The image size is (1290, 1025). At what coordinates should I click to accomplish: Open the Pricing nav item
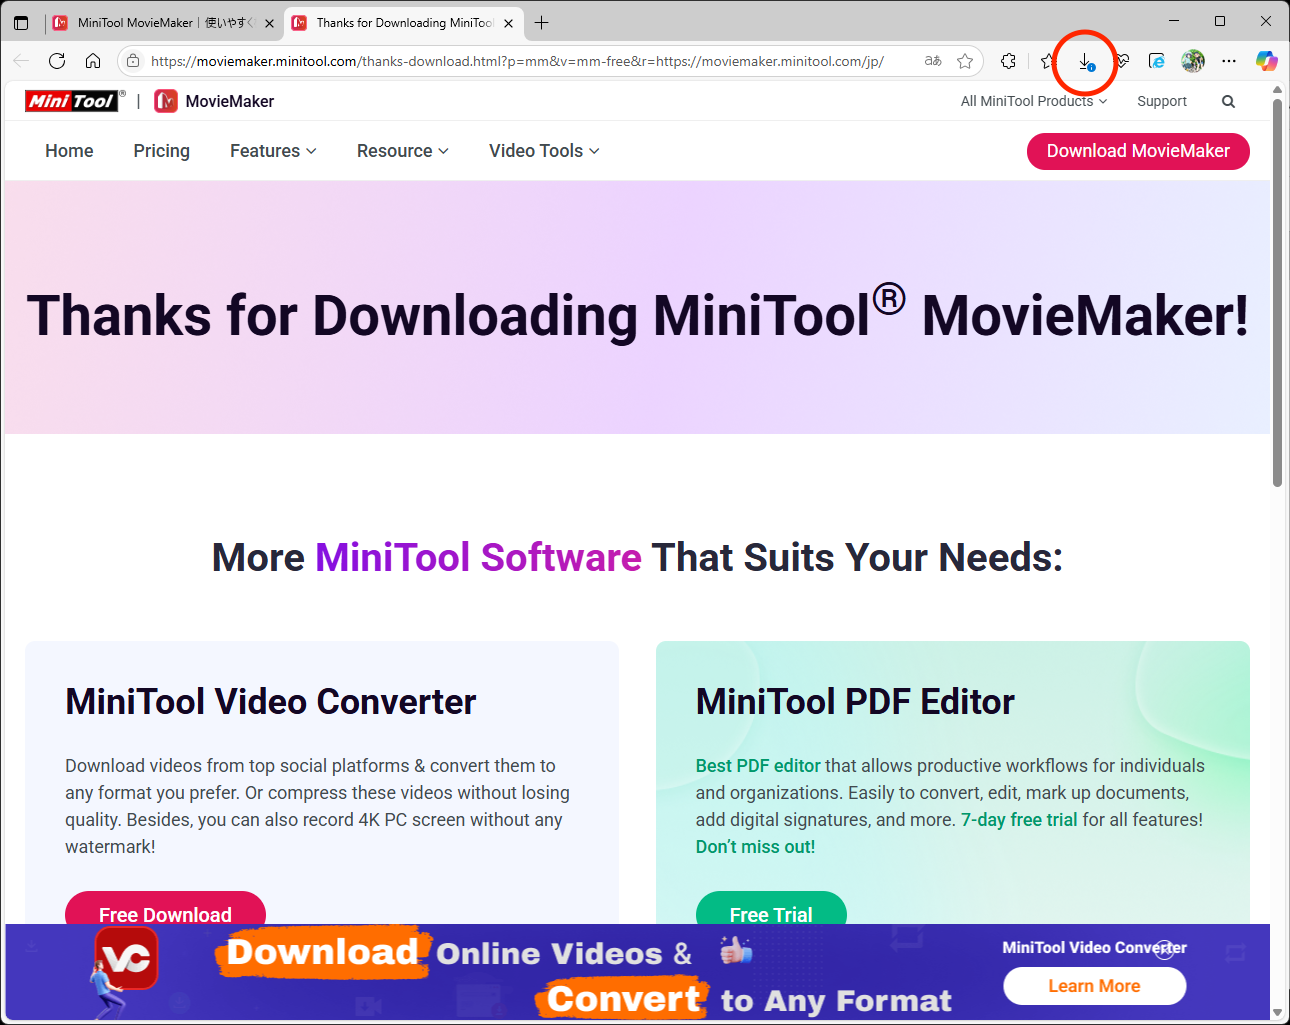click(x=161, y=151)
